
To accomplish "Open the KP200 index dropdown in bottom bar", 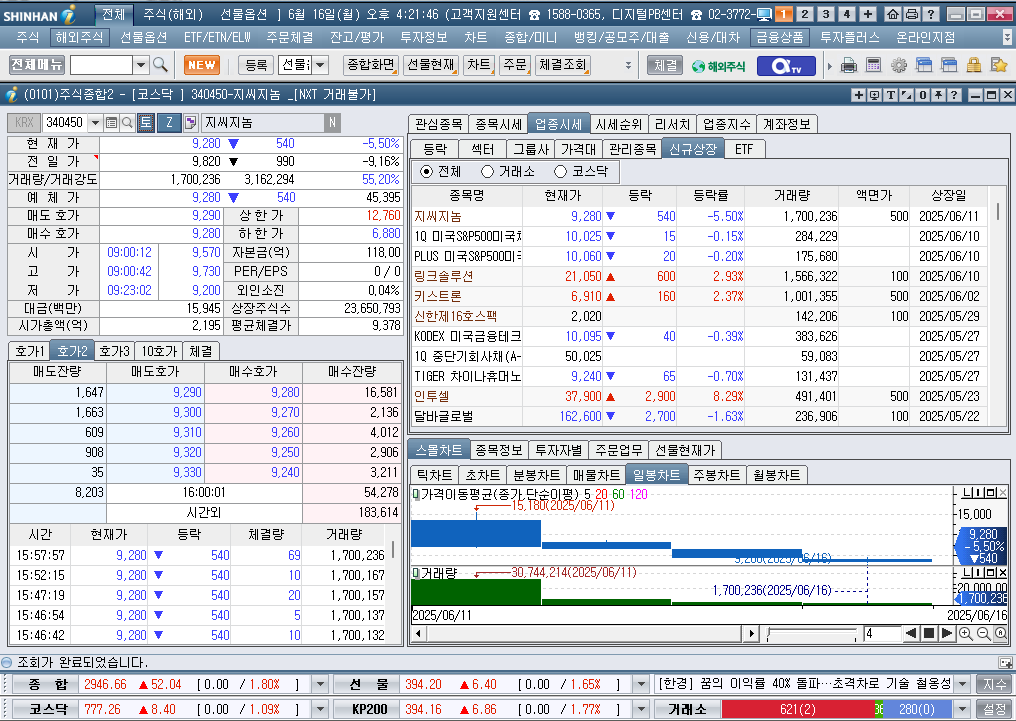I will 641,709.
